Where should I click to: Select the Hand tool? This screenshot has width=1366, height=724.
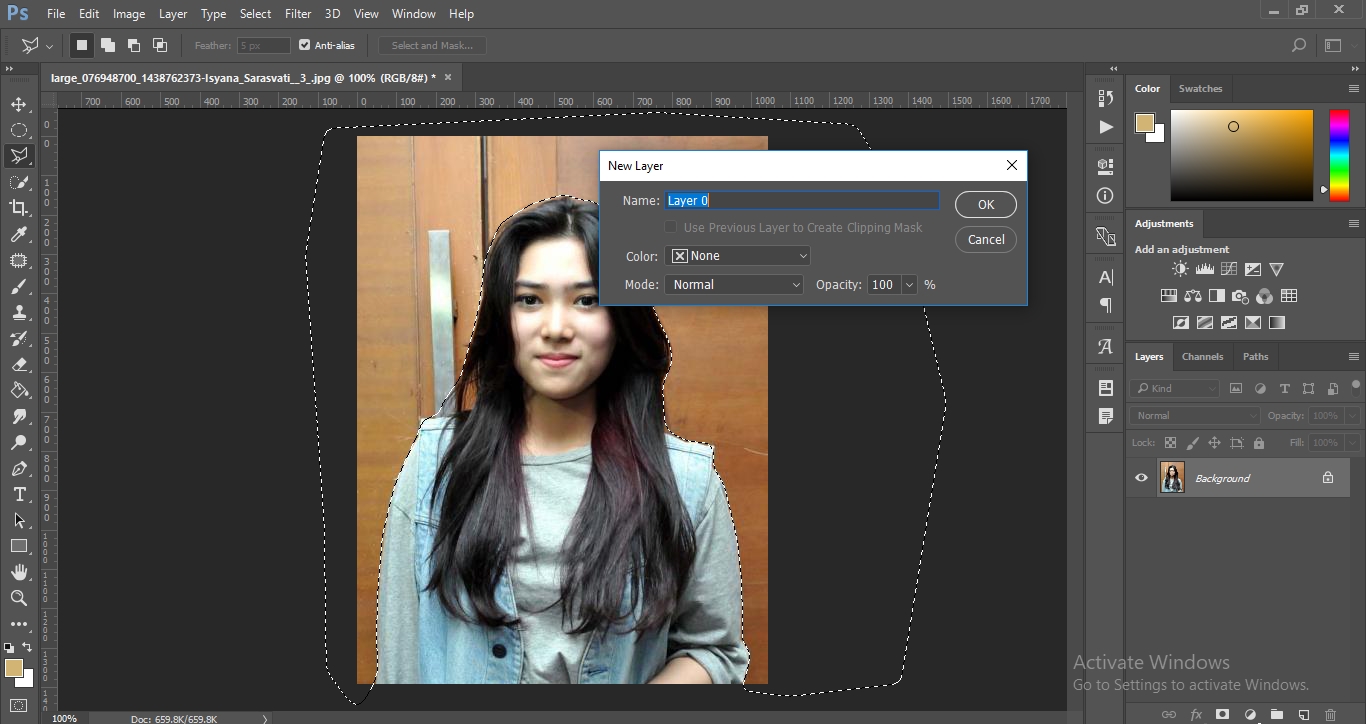click(21, 572)
